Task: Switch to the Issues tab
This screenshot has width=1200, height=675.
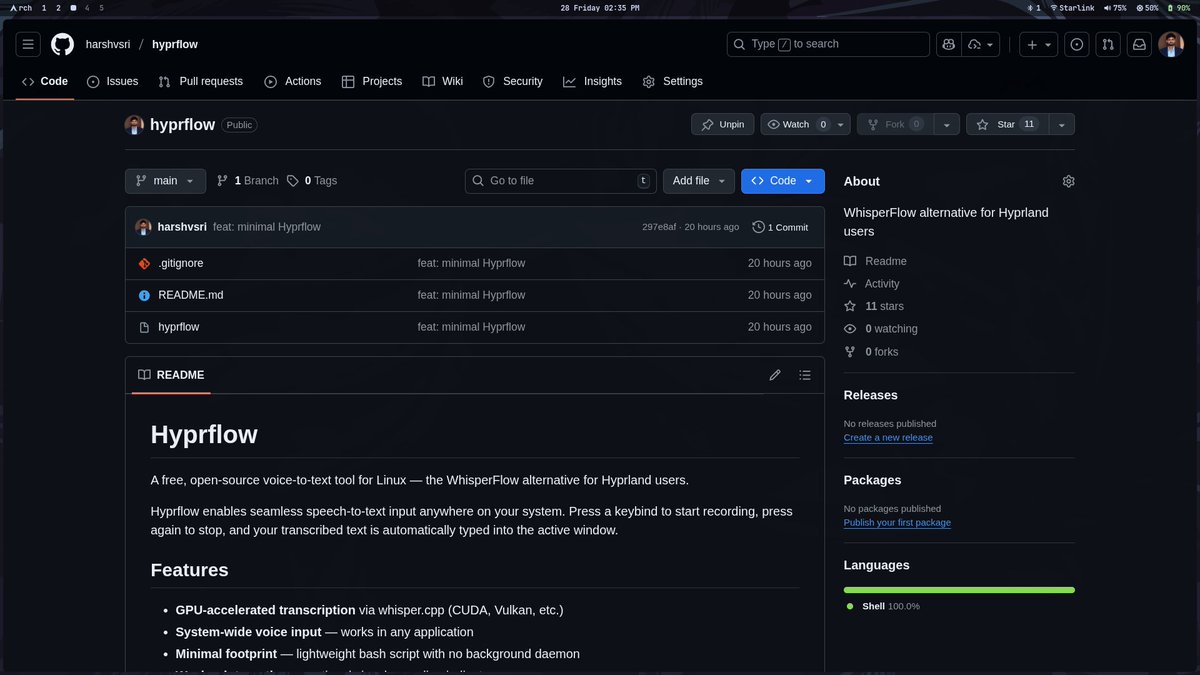Action: [x=112, y=81]
